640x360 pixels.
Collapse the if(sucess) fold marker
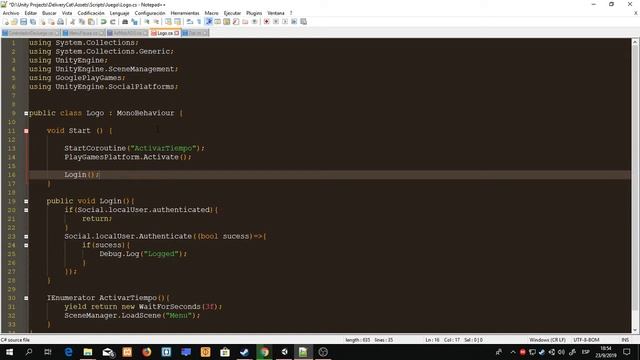pyautogui.click(x=26, y=245)
